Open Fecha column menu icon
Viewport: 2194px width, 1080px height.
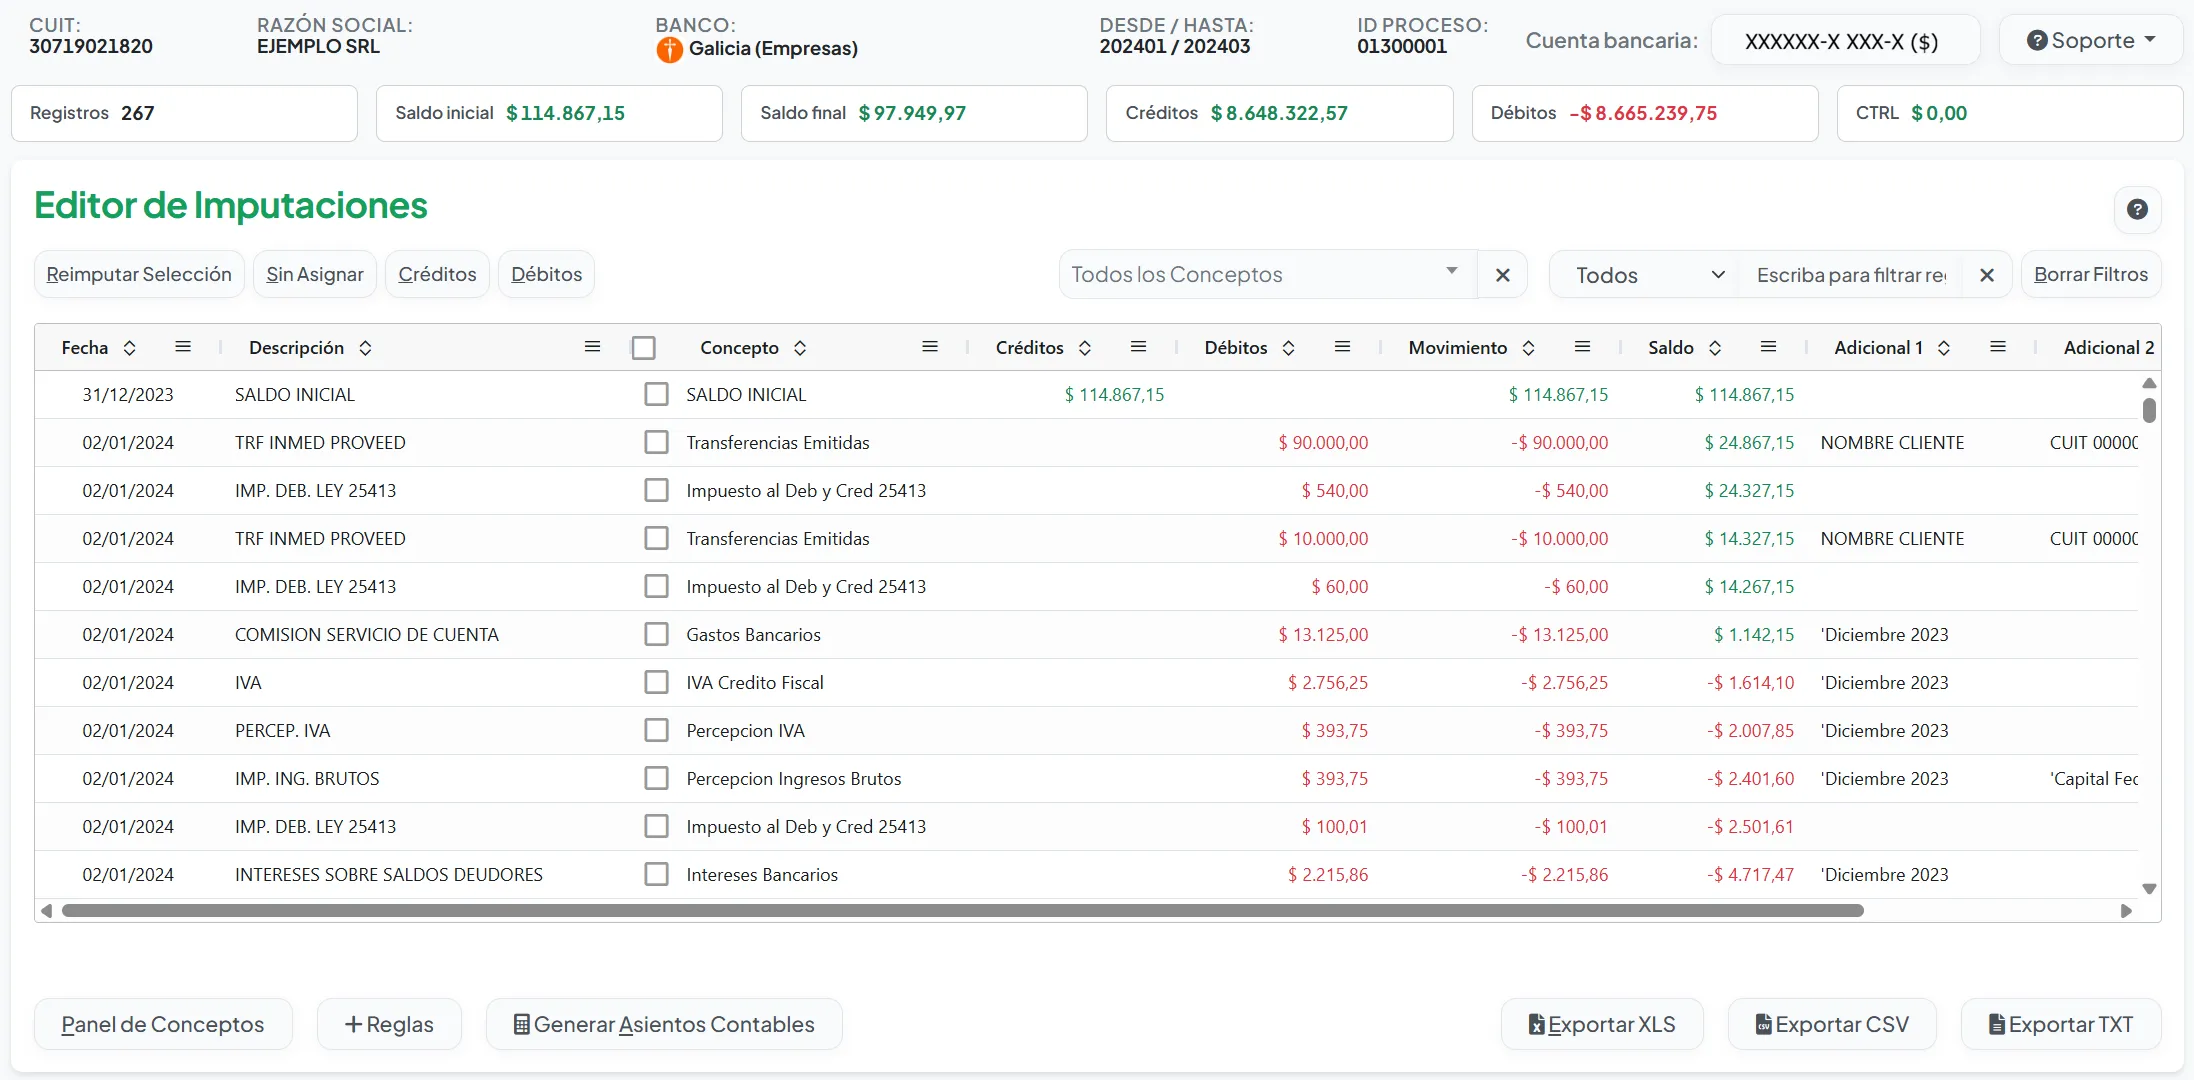[x=183, y=347]
